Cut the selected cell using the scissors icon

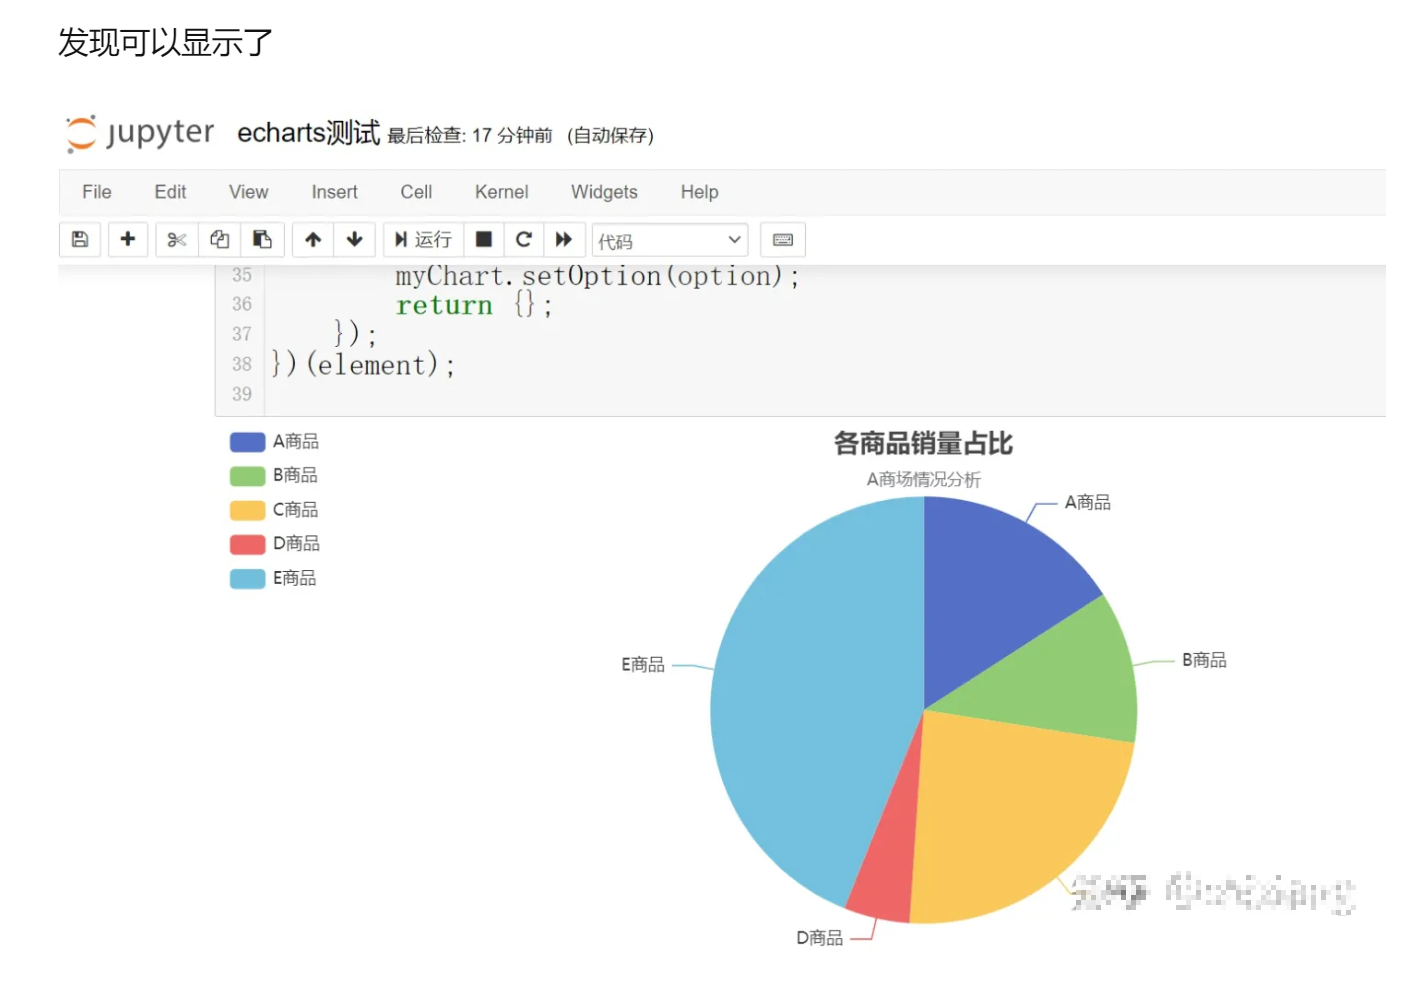(176, 239)
